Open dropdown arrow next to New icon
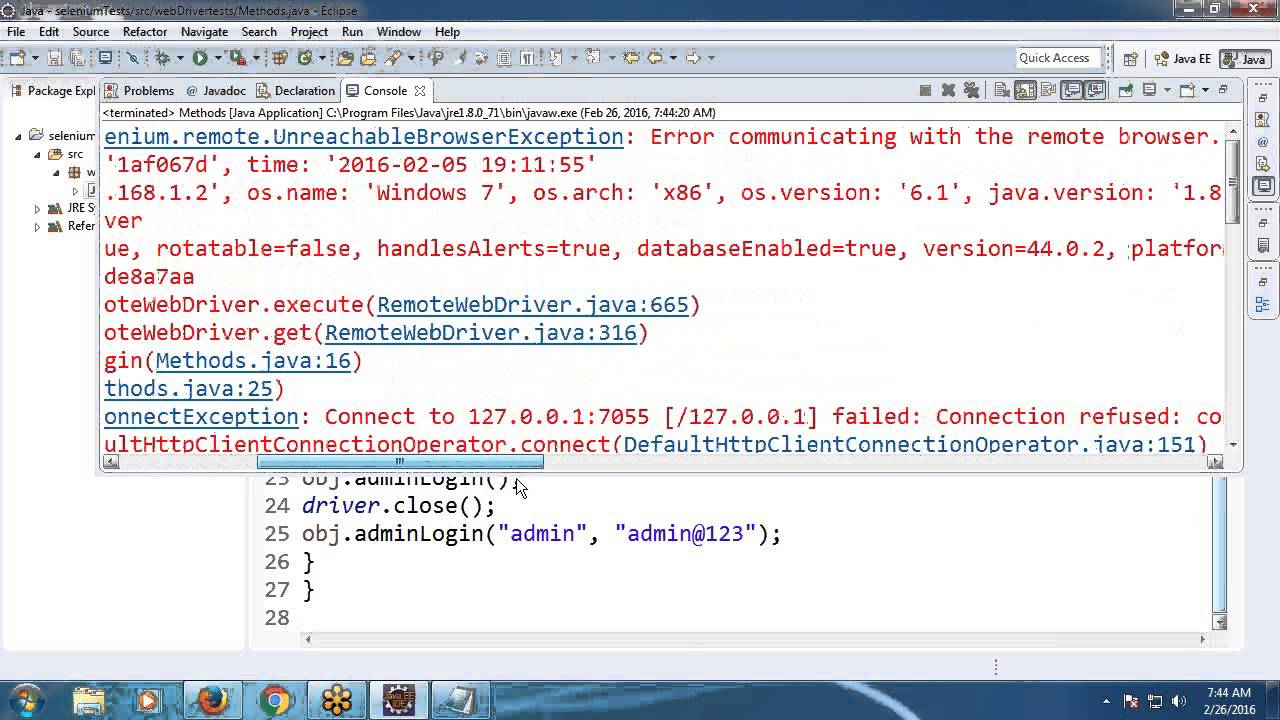 (x=35, y=58)
